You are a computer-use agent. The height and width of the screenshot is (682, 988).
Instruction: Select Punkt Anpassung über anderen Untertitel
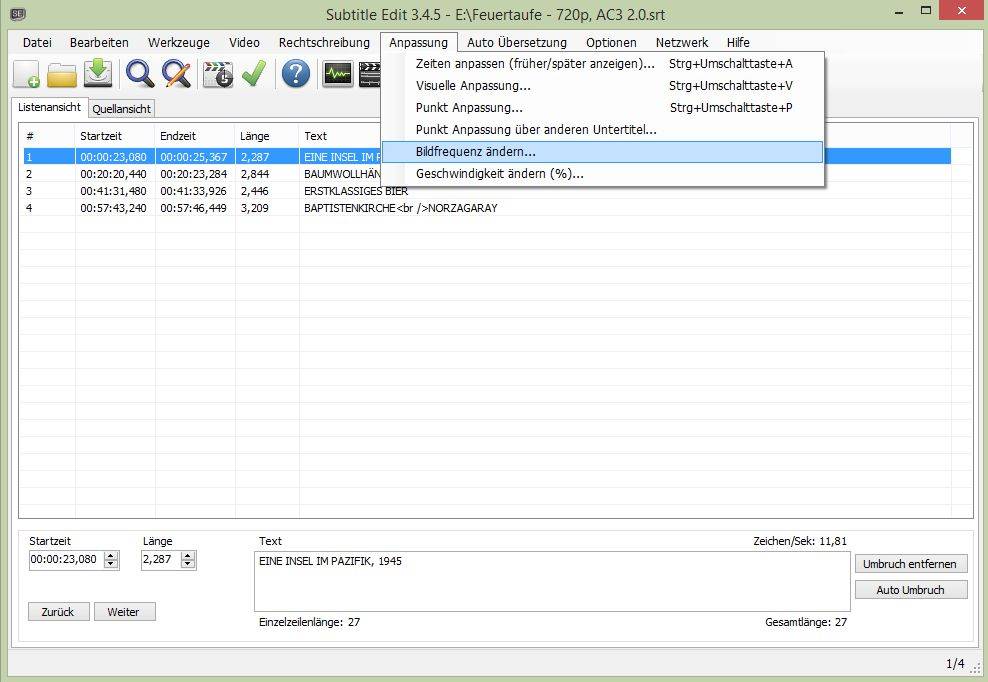click(602, 130)
